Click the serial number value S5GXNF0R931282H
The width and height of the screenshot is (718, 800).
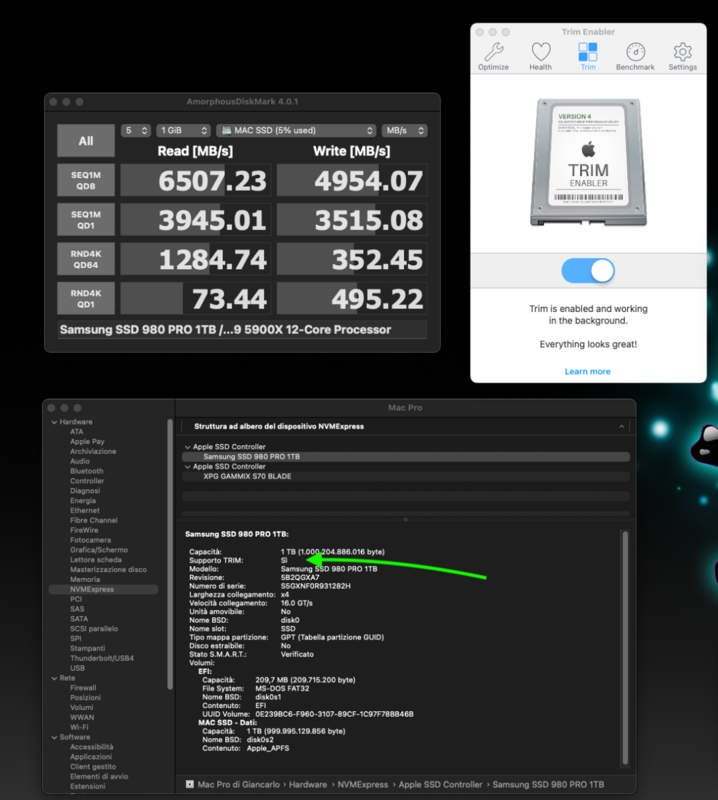315,586
